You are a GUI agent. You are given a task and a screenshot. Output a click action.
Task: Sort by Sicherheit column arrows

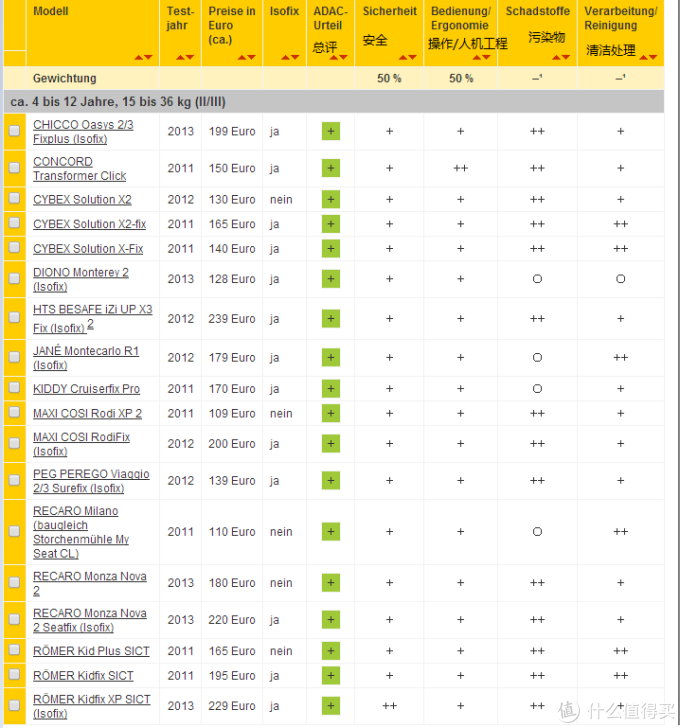click(x=408, y=57)
